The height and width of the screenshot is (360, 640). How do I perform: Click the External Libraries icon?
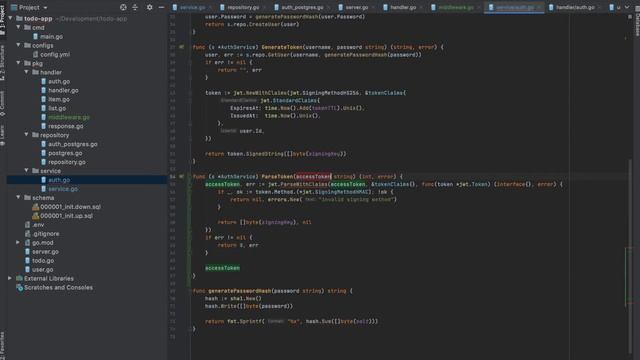pos(19,278)
